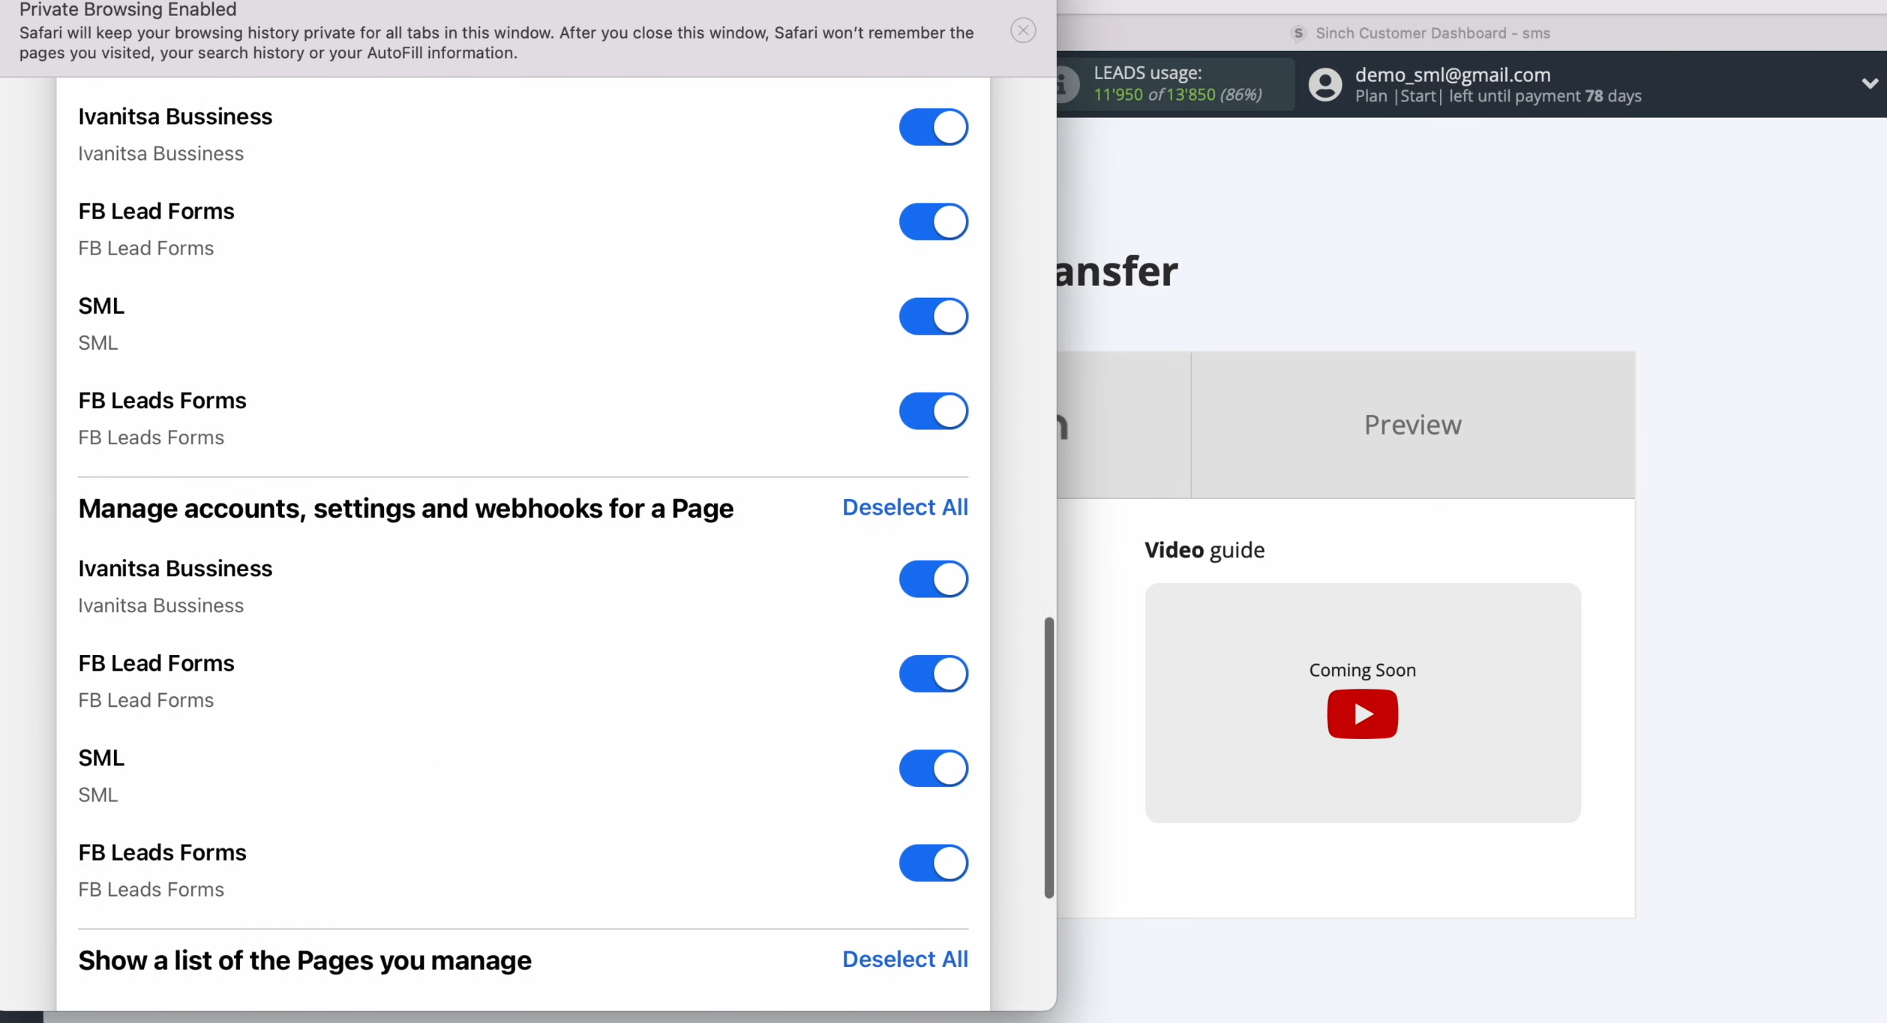Switch to the Preview tab
The width and height of the screenshot is (1887, 1023).
pos(1412,425)
